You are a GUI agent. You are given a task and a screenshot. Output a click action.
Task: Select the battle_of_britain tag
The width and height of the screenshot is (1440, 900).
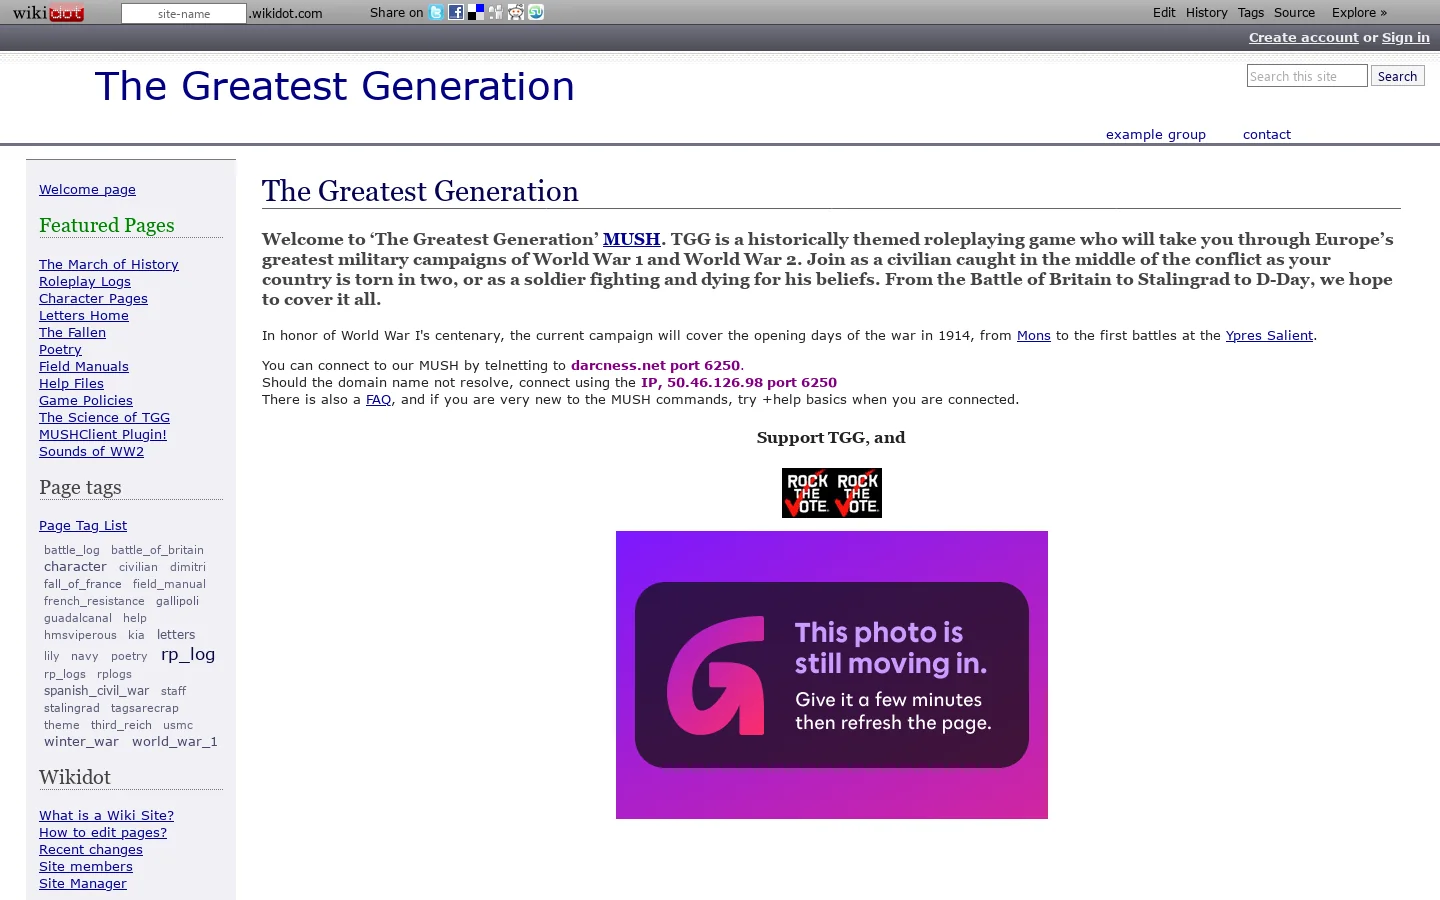(157, 550)
